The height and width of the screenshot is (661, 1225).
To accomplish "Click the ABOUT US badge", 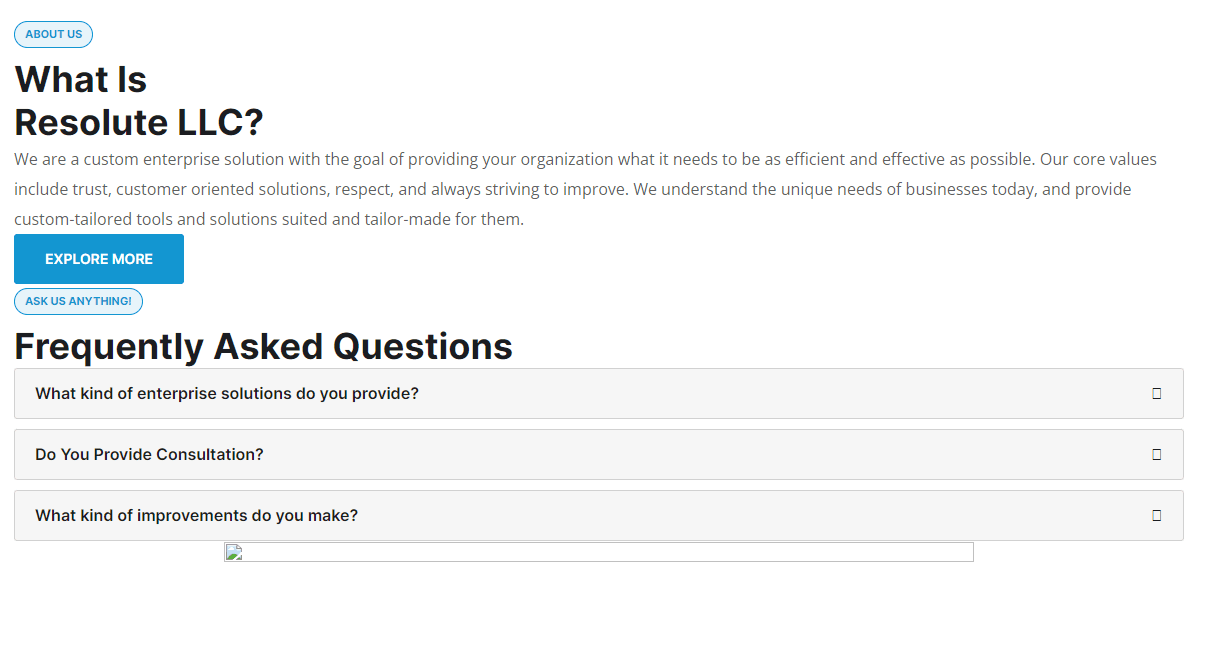I will pyautogui.click(x=54, y=35).
